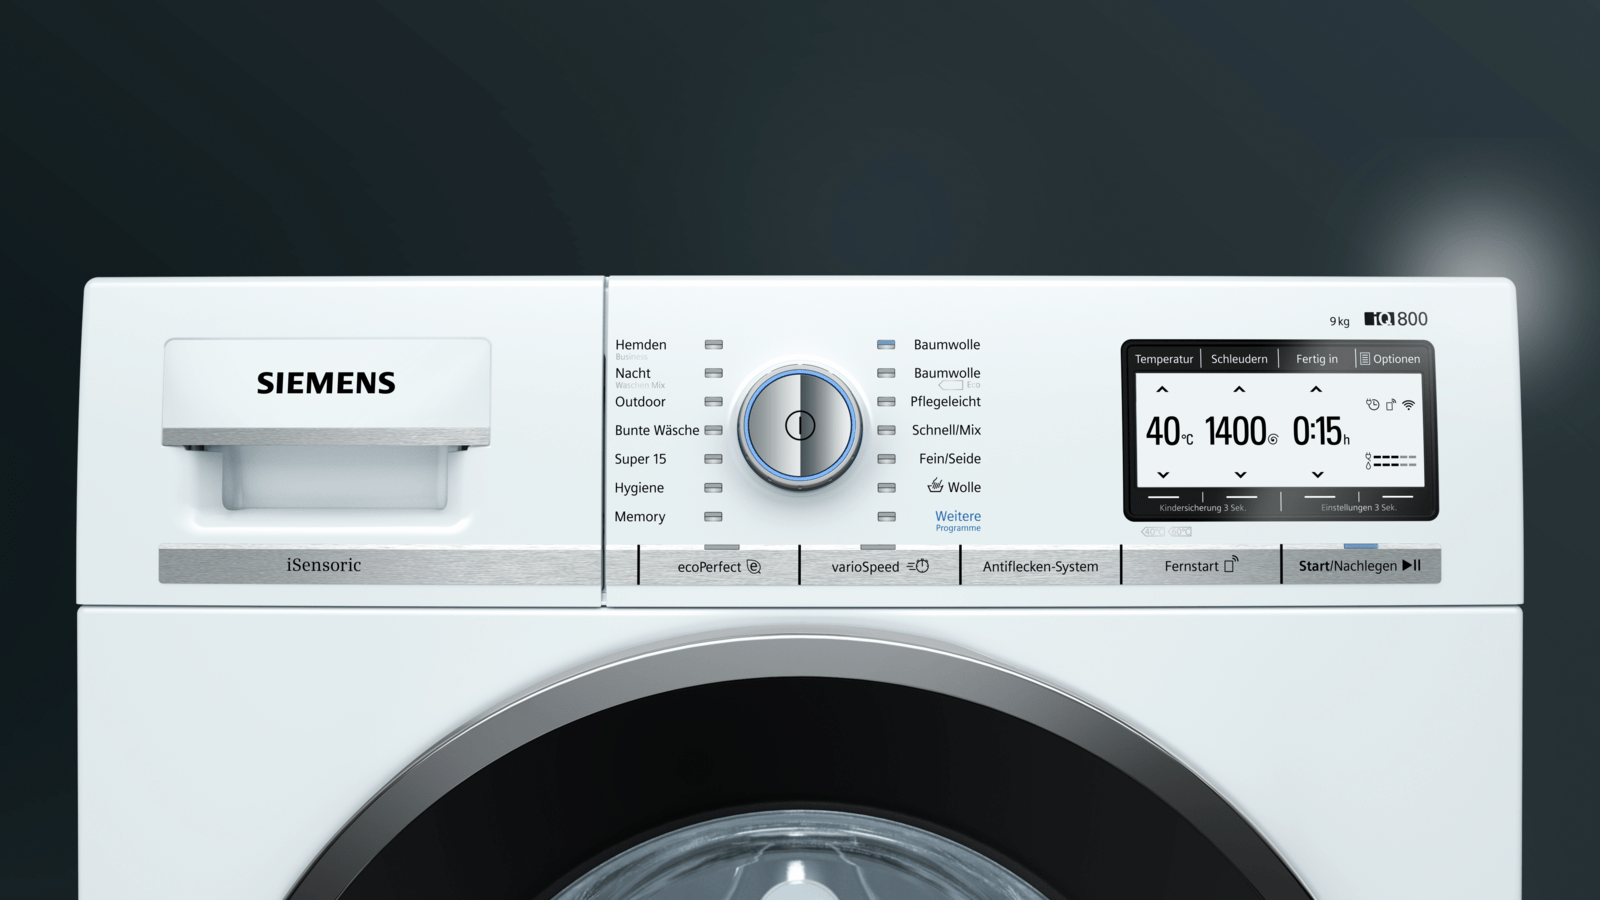This screenshot has width=1600, height=900.
Task: Tap the ecoPerfect leaf icon
Action: pyautogui.click(x=754, y=567)
